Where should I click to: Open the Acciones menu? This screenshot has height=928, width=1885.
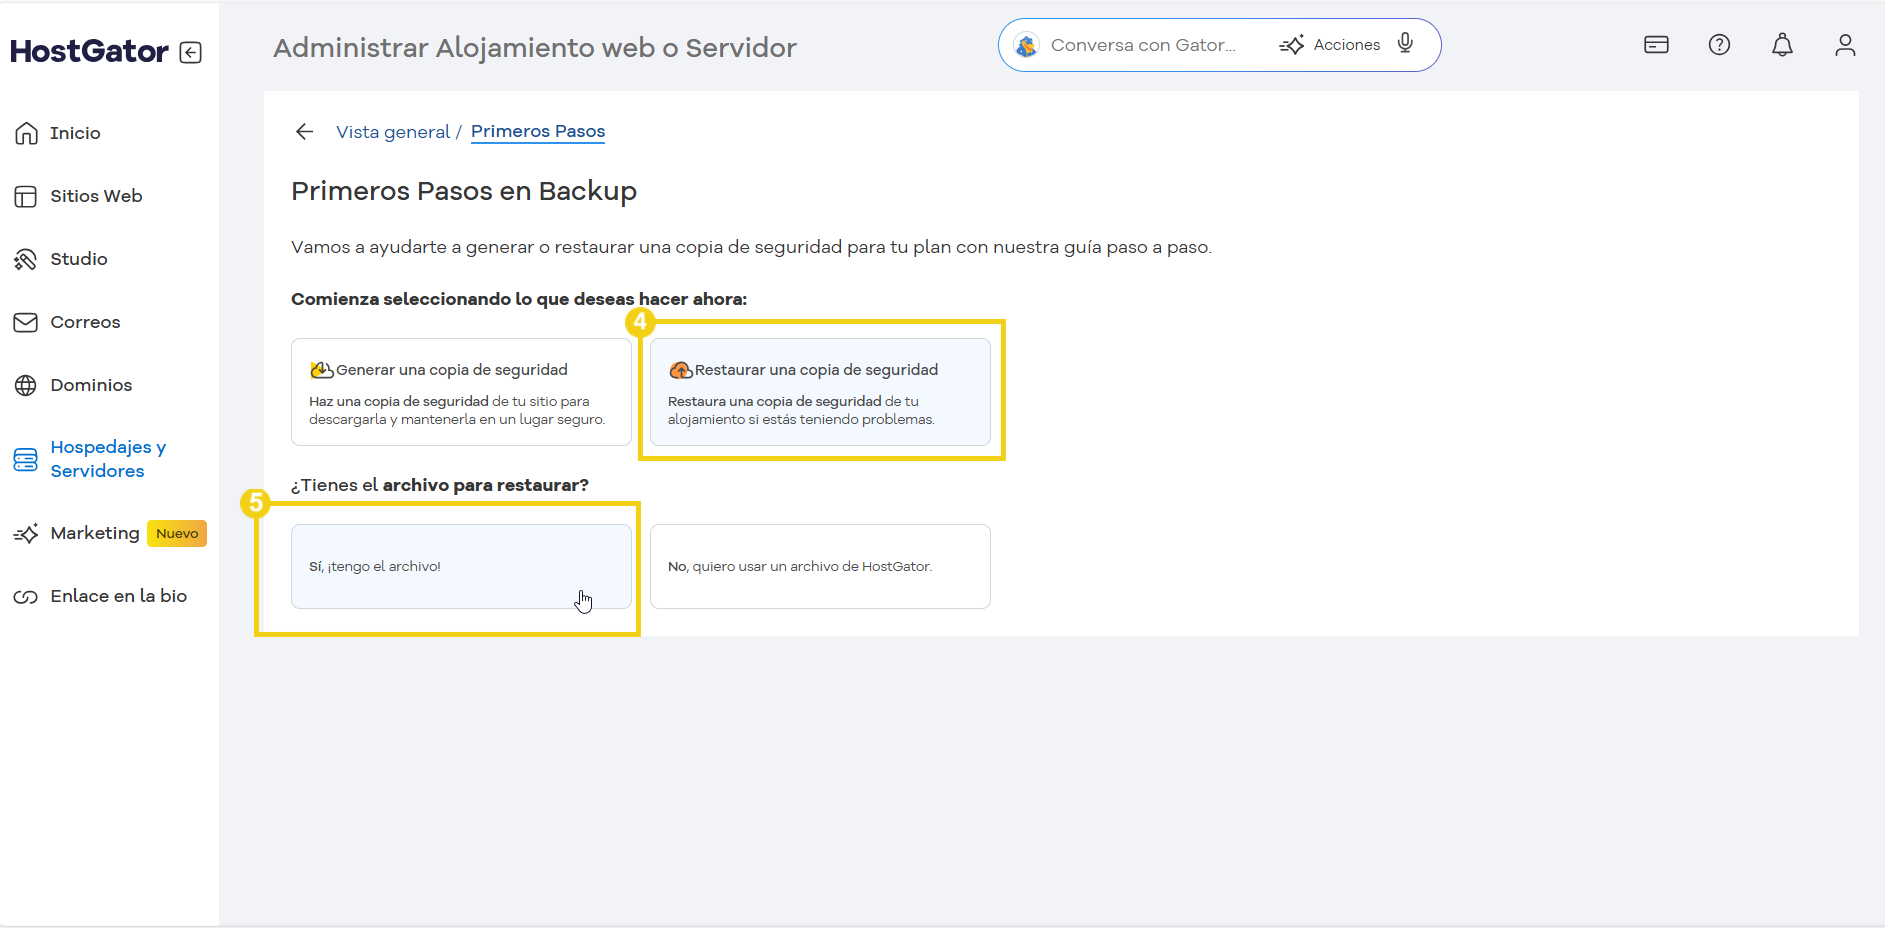1333,44
